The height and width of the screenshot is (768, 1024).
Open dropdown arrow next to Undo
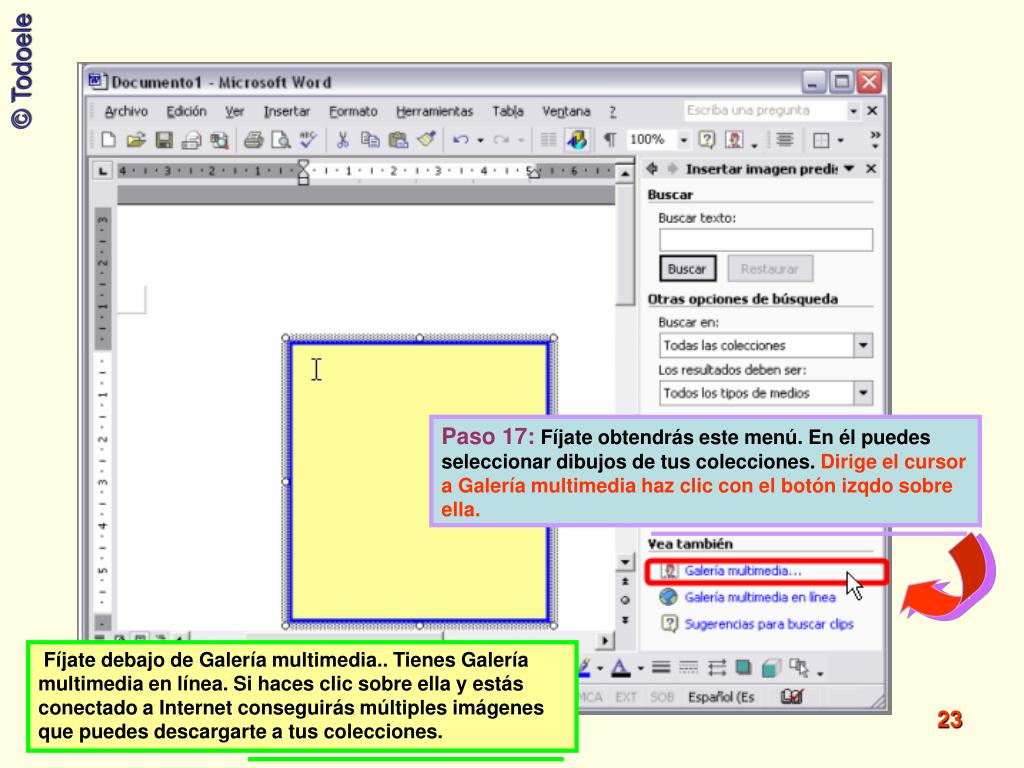480,140
